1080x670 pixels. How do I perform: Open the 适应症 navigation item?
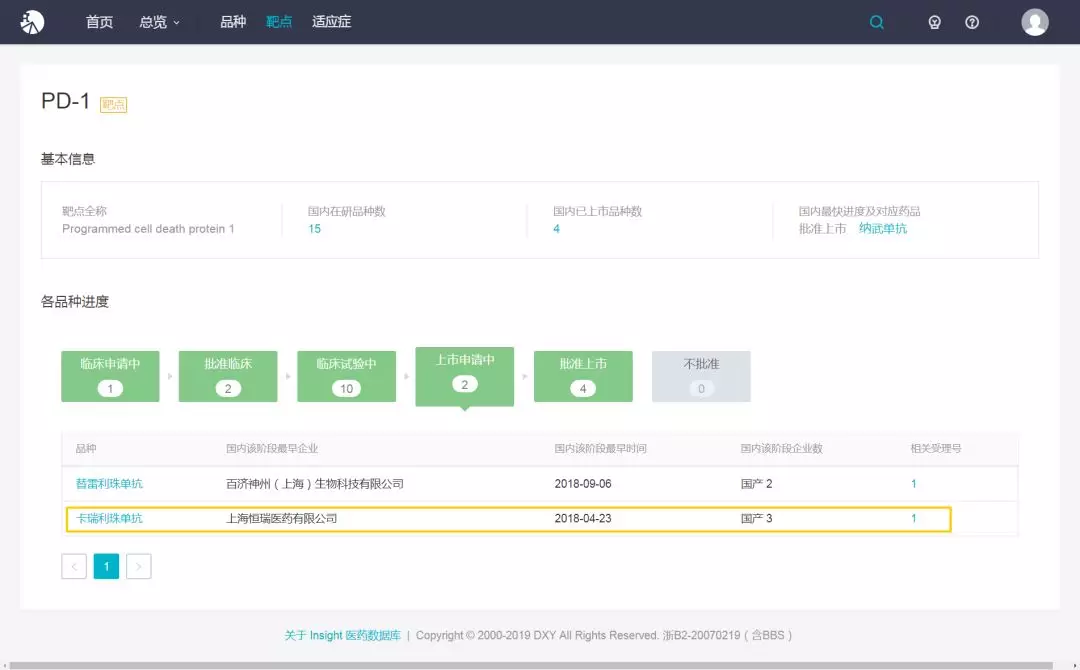tap(331, 22)
